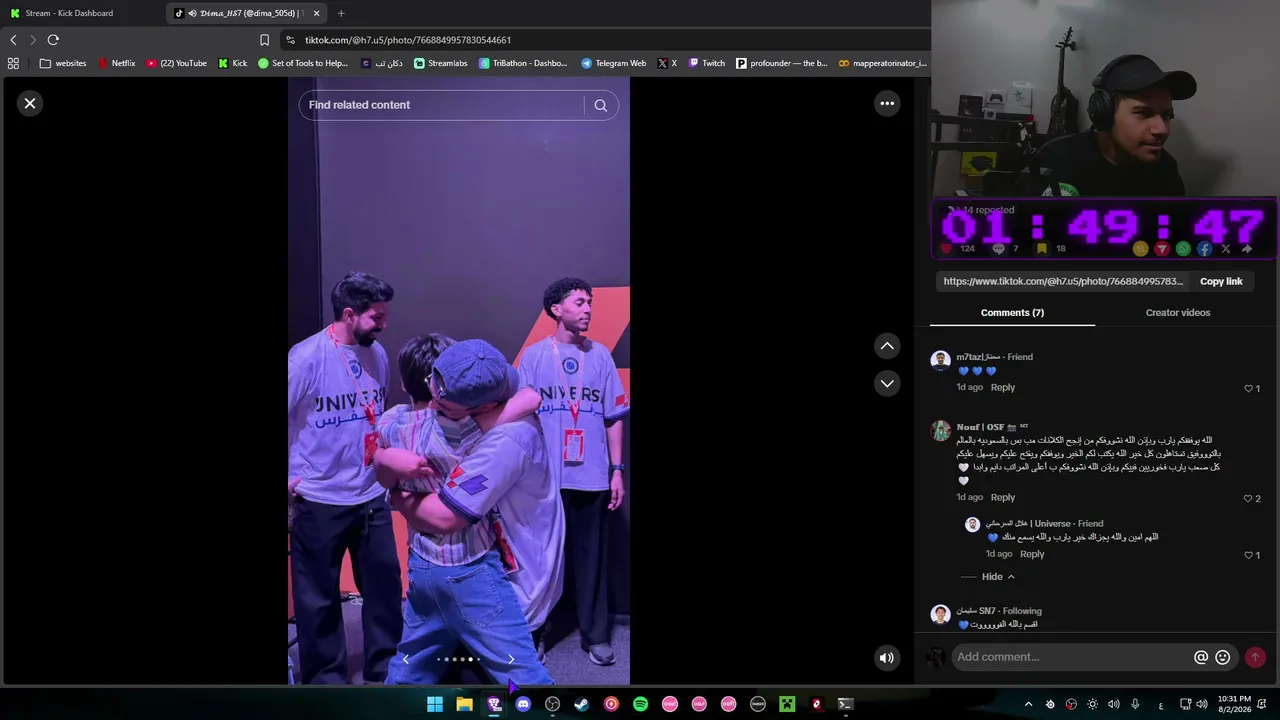
Task: Copy the TikTok post link
Action: pos(1221,281)
